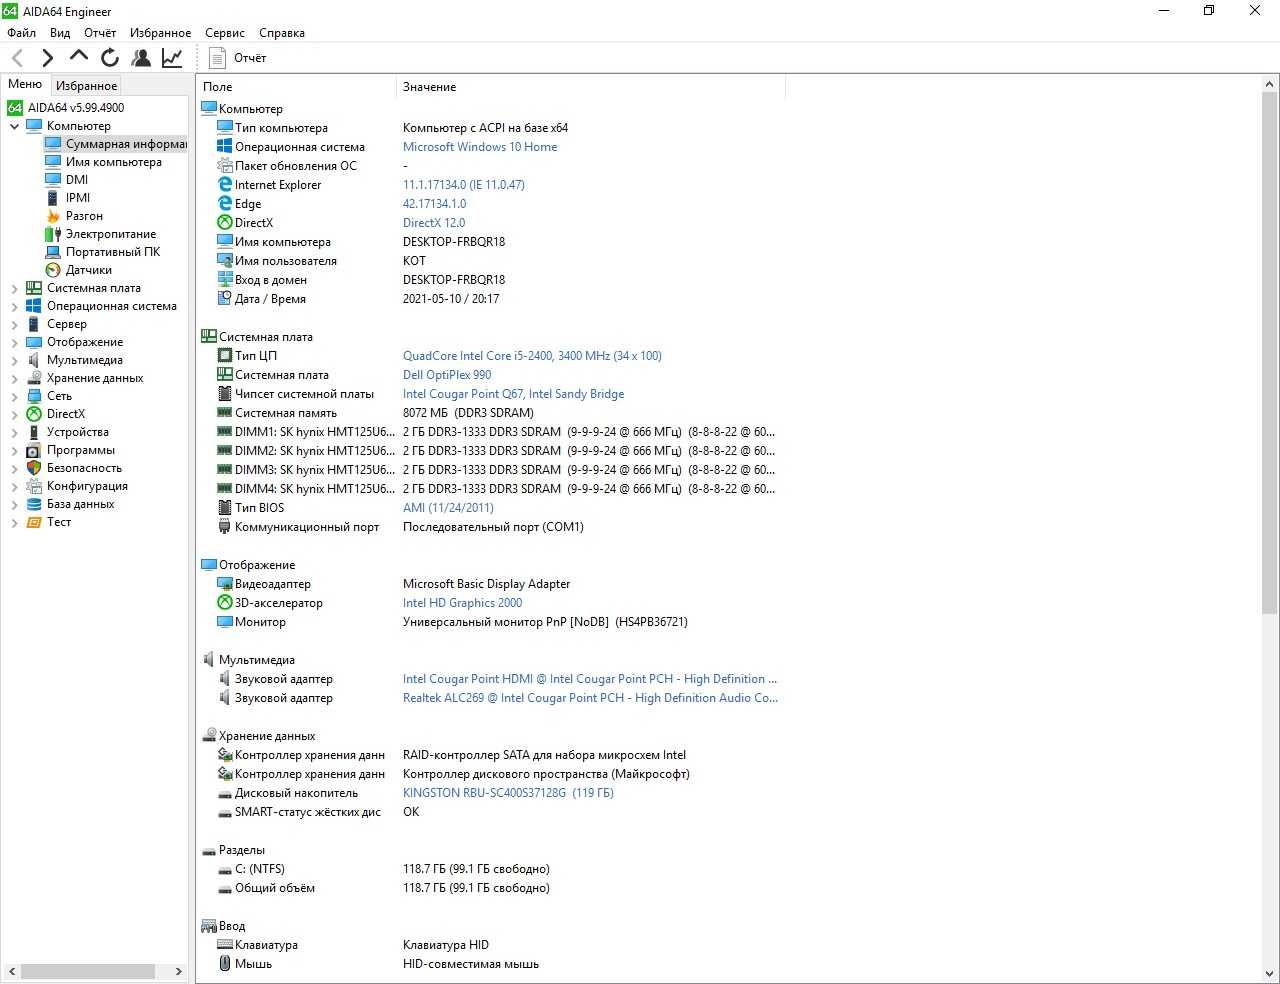Select the DMI tree icon

[x=53, y=180]
